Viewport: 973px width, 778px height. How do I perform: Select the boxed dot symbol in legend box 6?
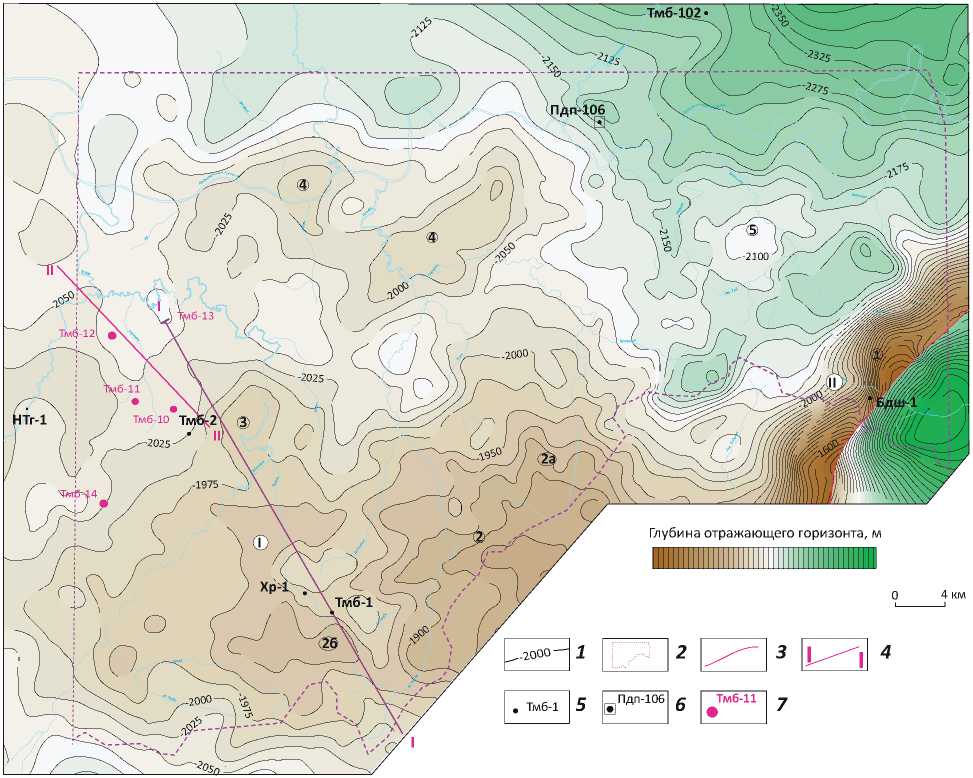[x=611, y=709]
